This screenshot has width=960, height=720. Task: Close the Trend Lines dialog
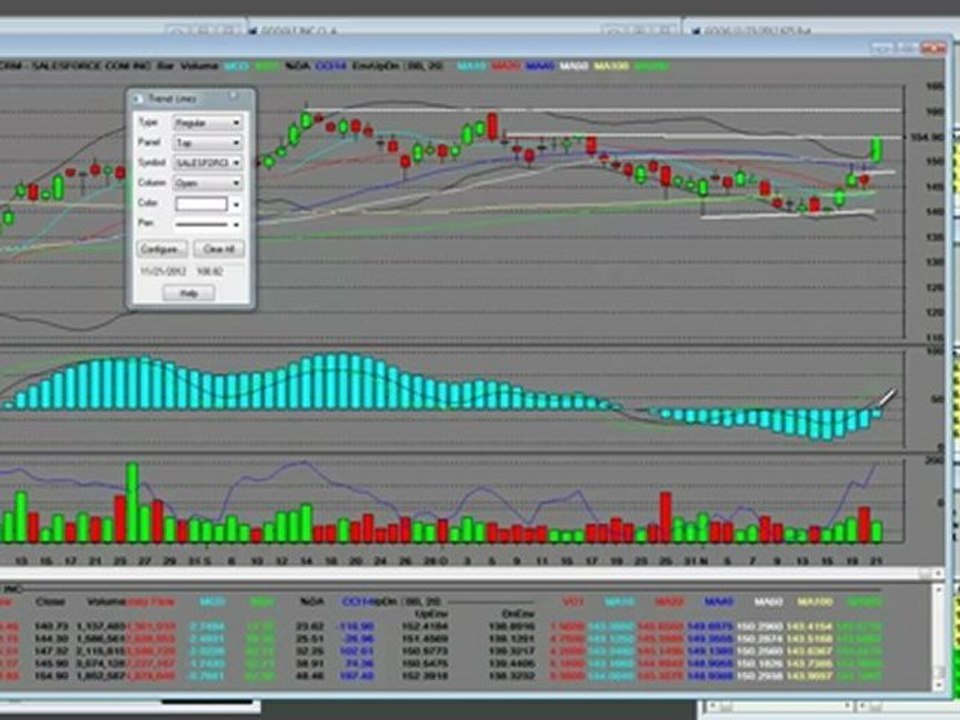[x=233, y=97]
